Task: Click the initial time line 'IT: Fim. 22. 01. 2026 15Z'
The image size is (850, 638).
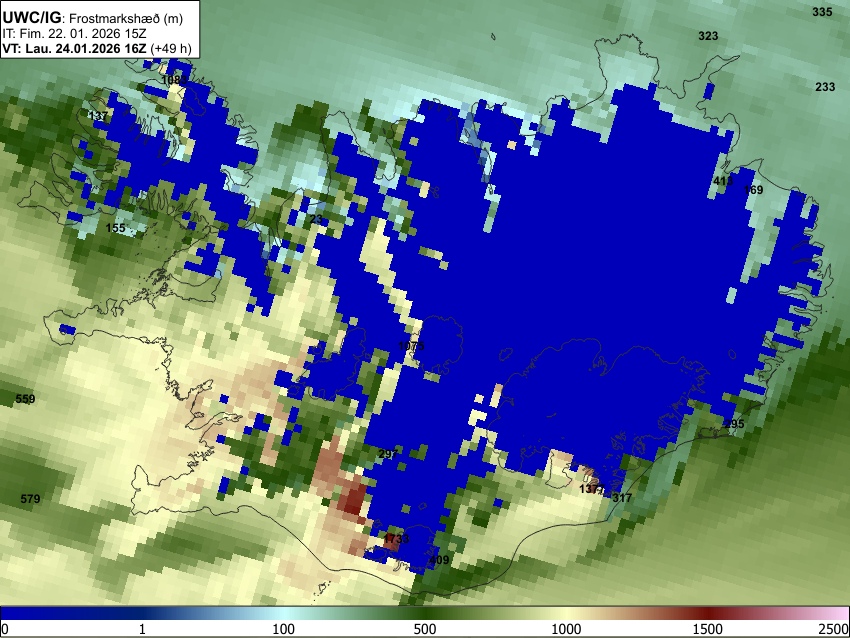Action: click(x=74, y=34)
